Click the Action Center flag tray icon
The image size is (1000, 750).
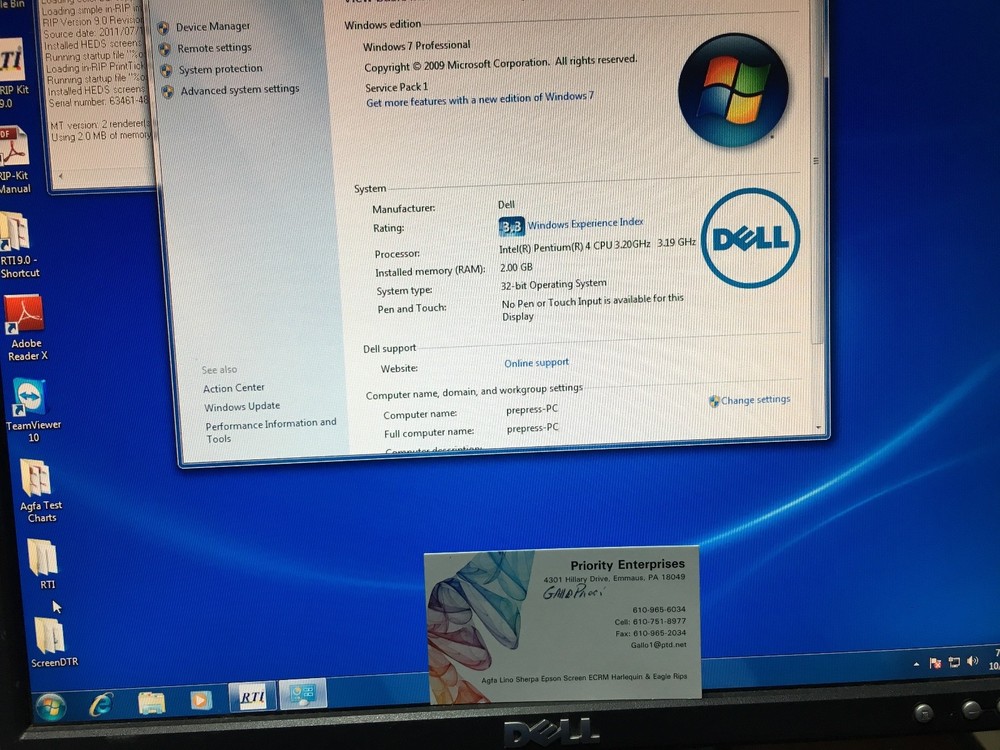[x=936, y=663]
